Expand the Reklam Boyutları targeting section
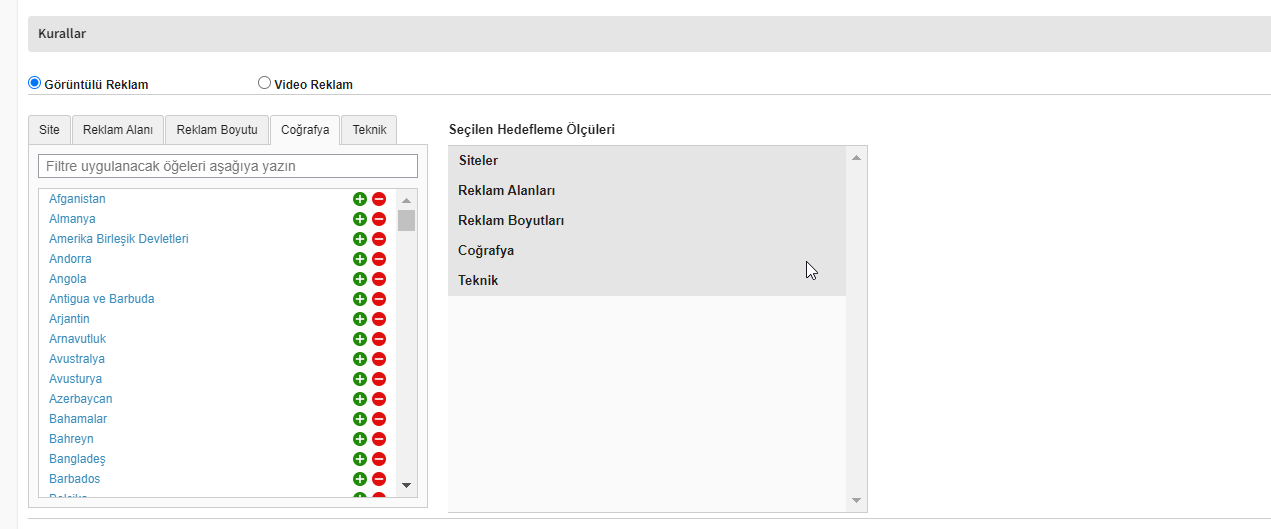Viewport: 1271px width, 529px height. 511,221
